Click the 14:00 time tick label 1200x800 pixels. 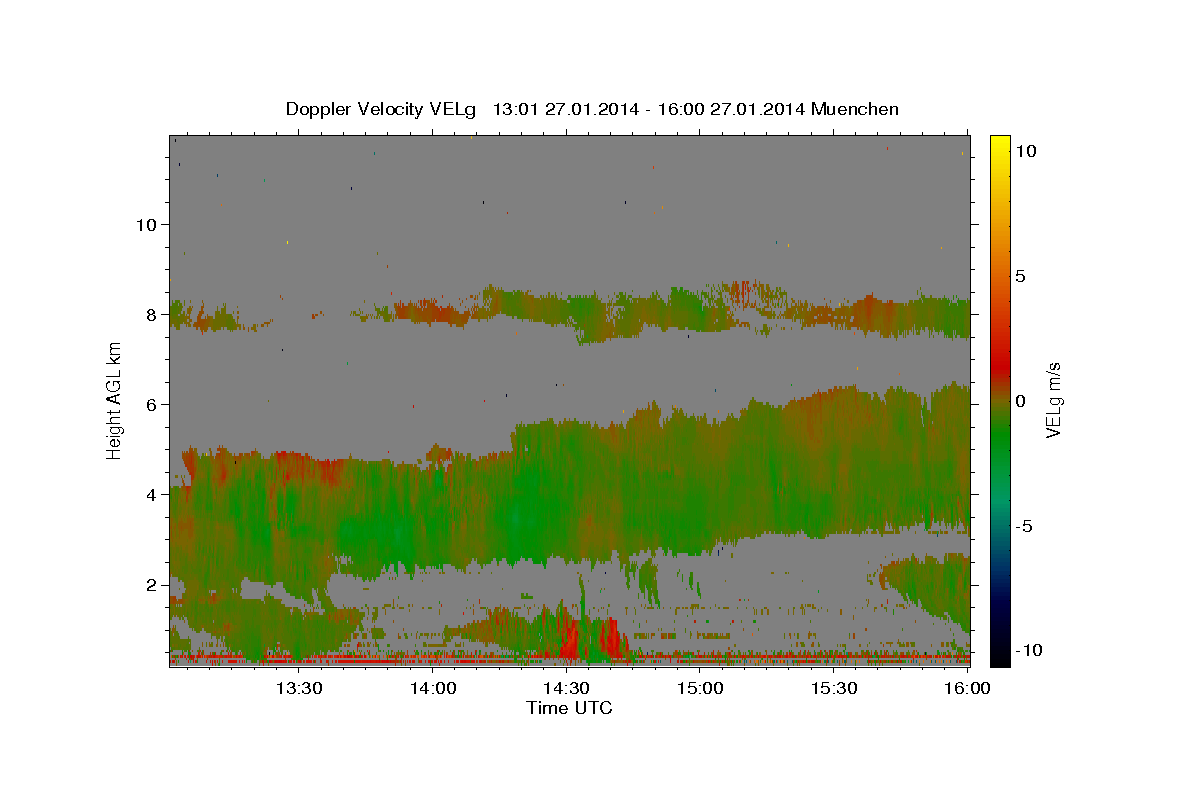click(x=433, y=688)
